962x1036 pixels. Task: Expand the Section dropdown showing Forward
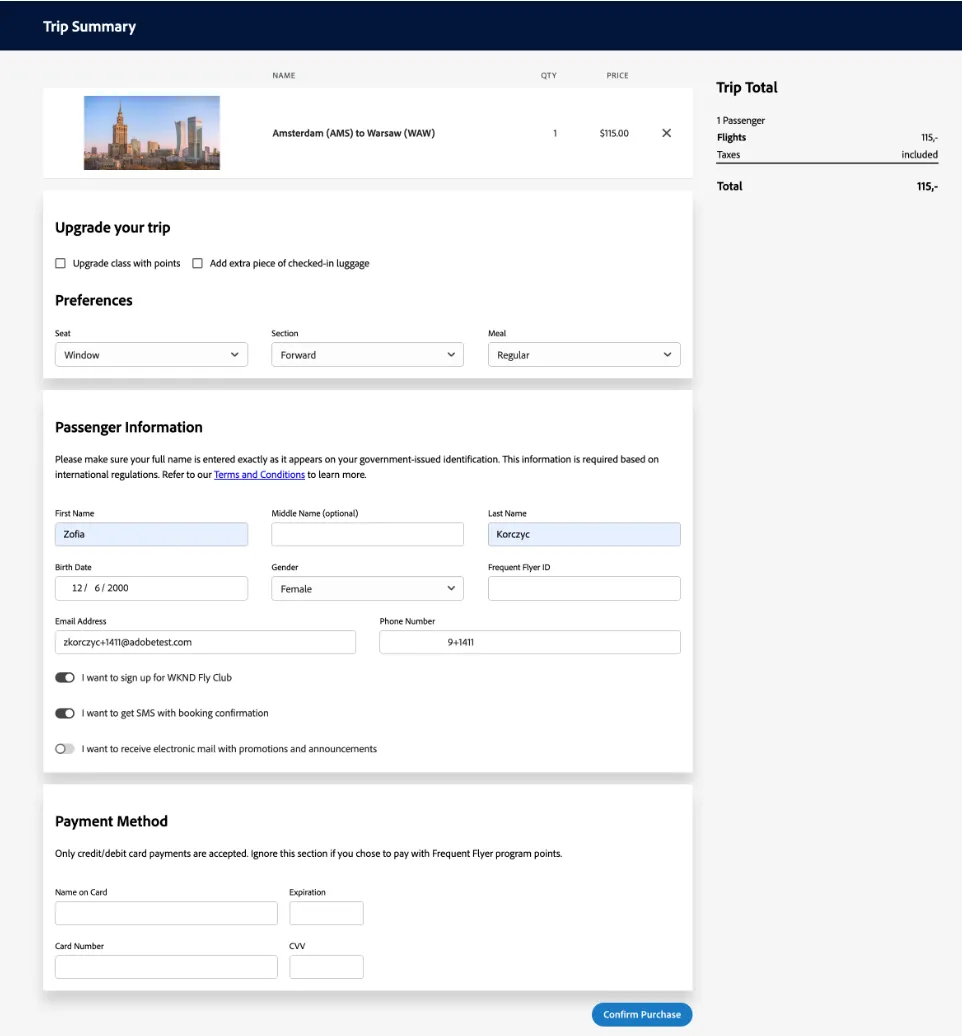(x=367, y=355)
